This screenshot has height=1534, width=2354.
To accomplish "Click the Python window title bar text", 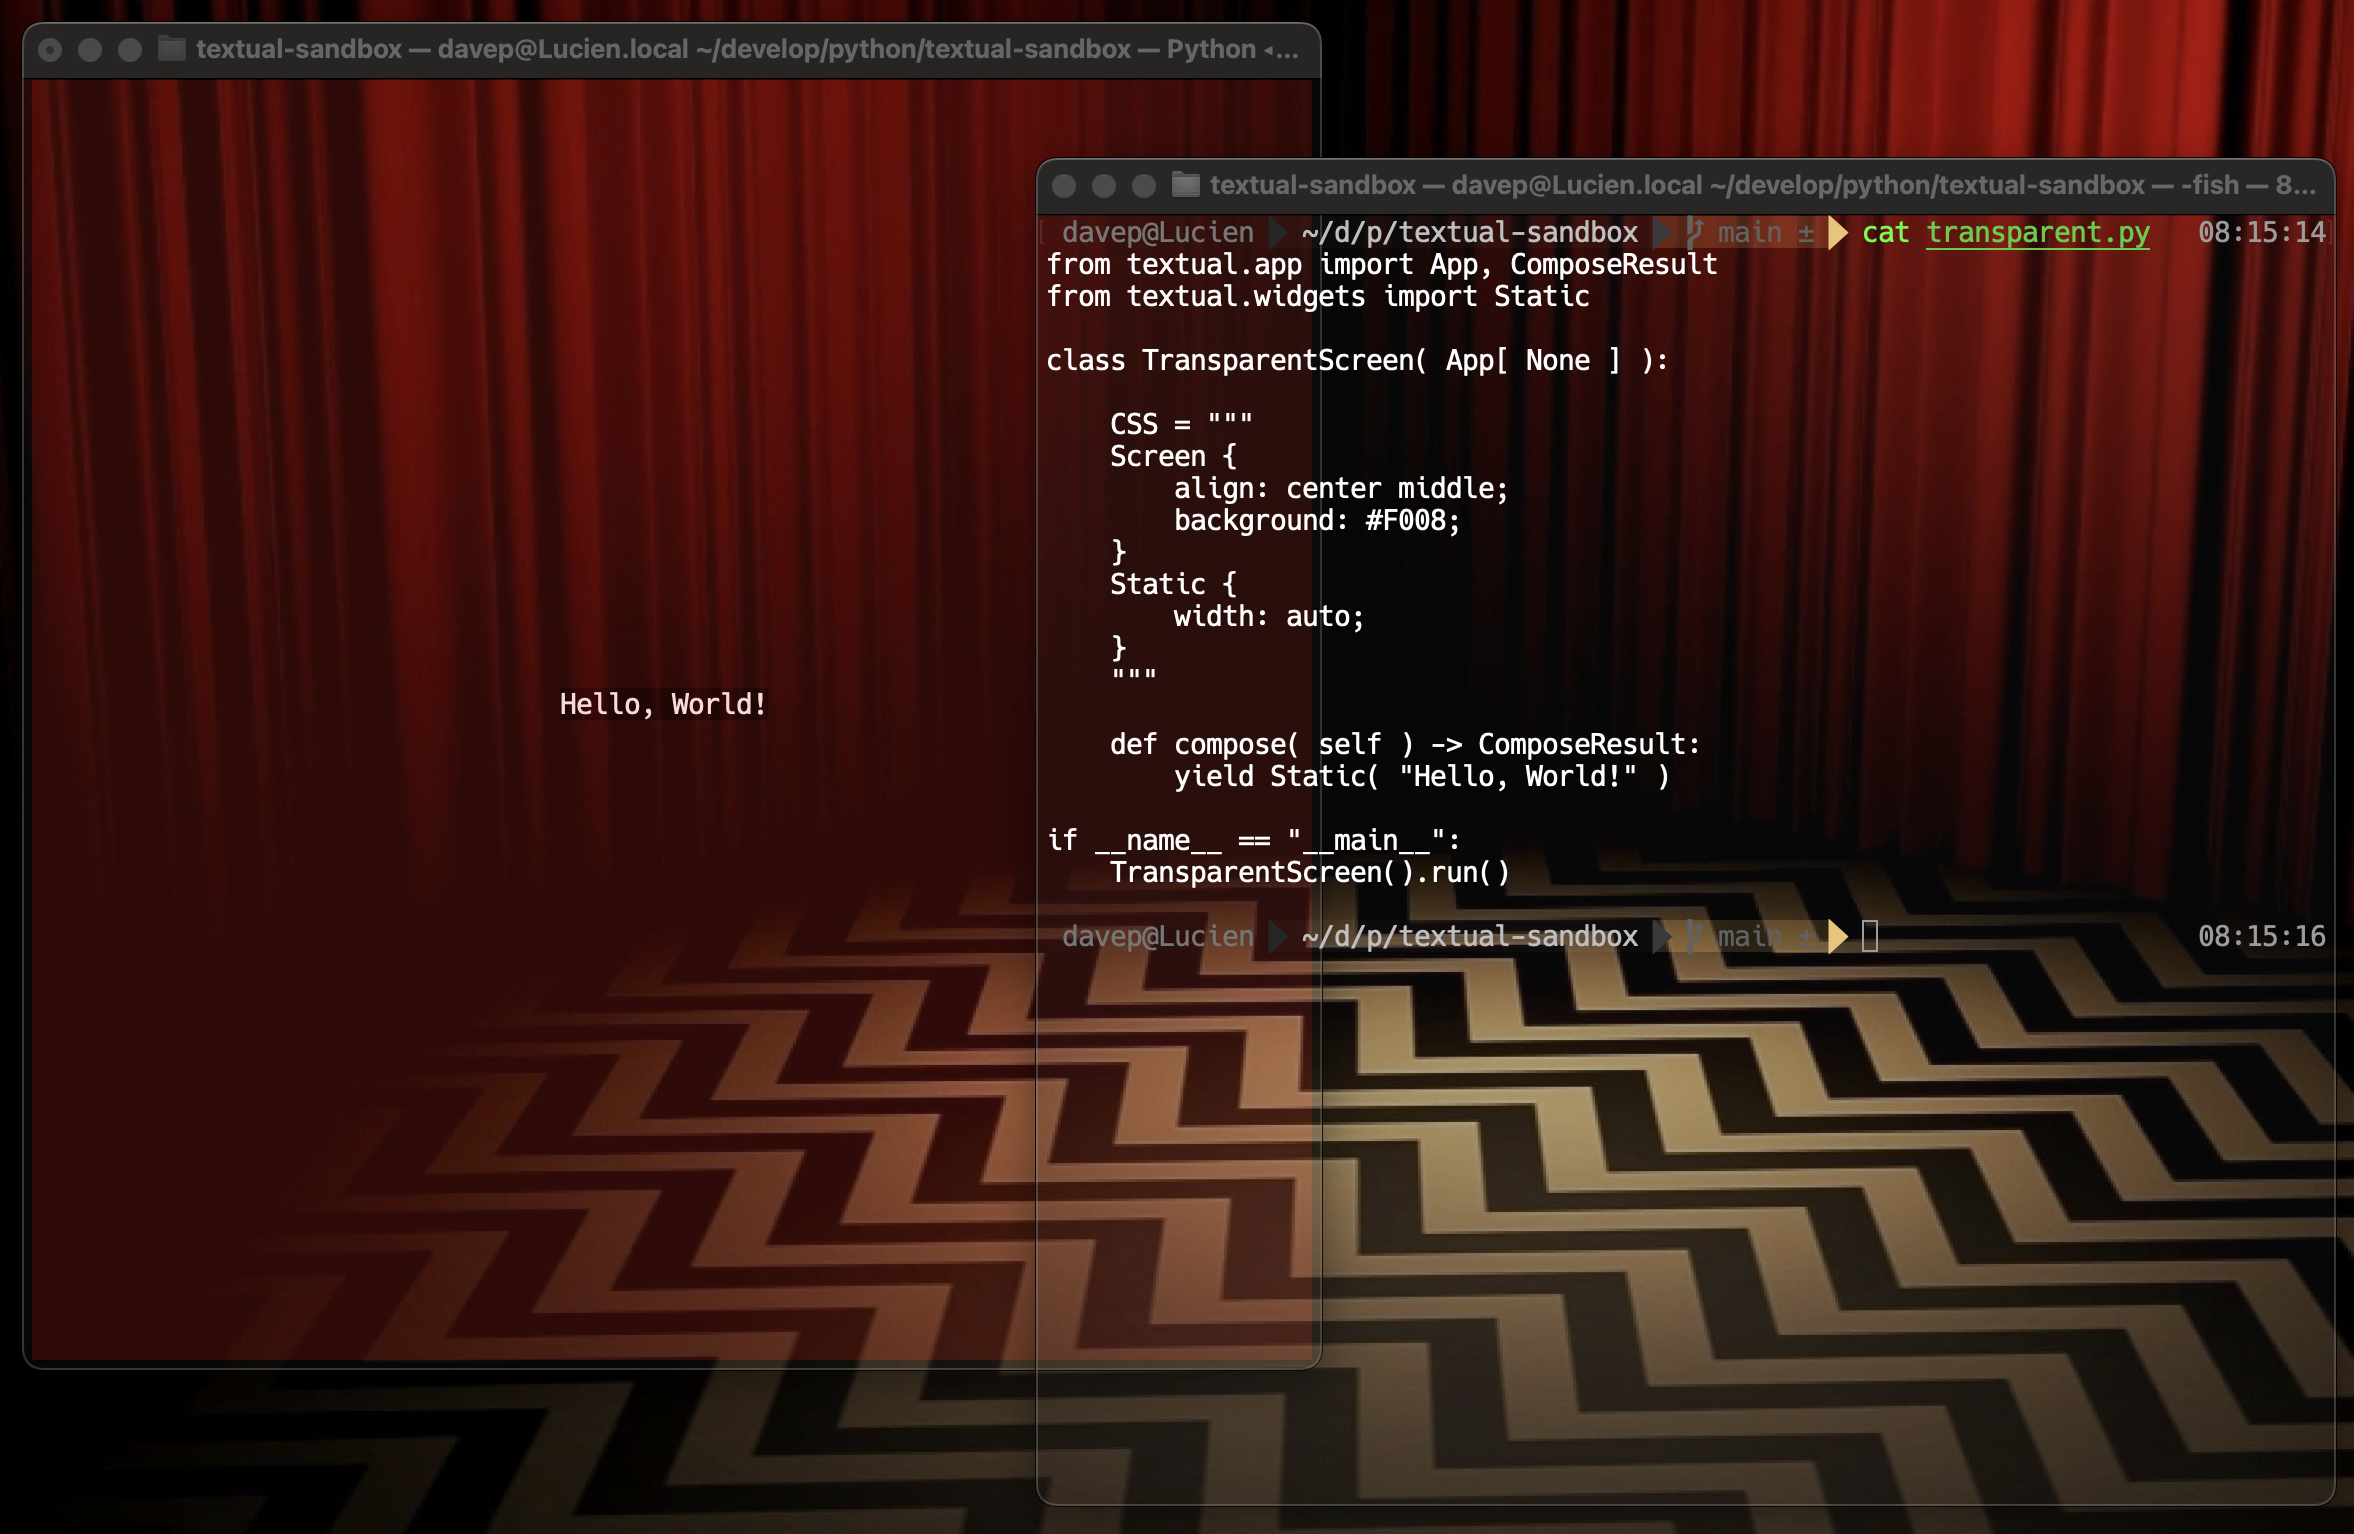I will click(747, 49).
